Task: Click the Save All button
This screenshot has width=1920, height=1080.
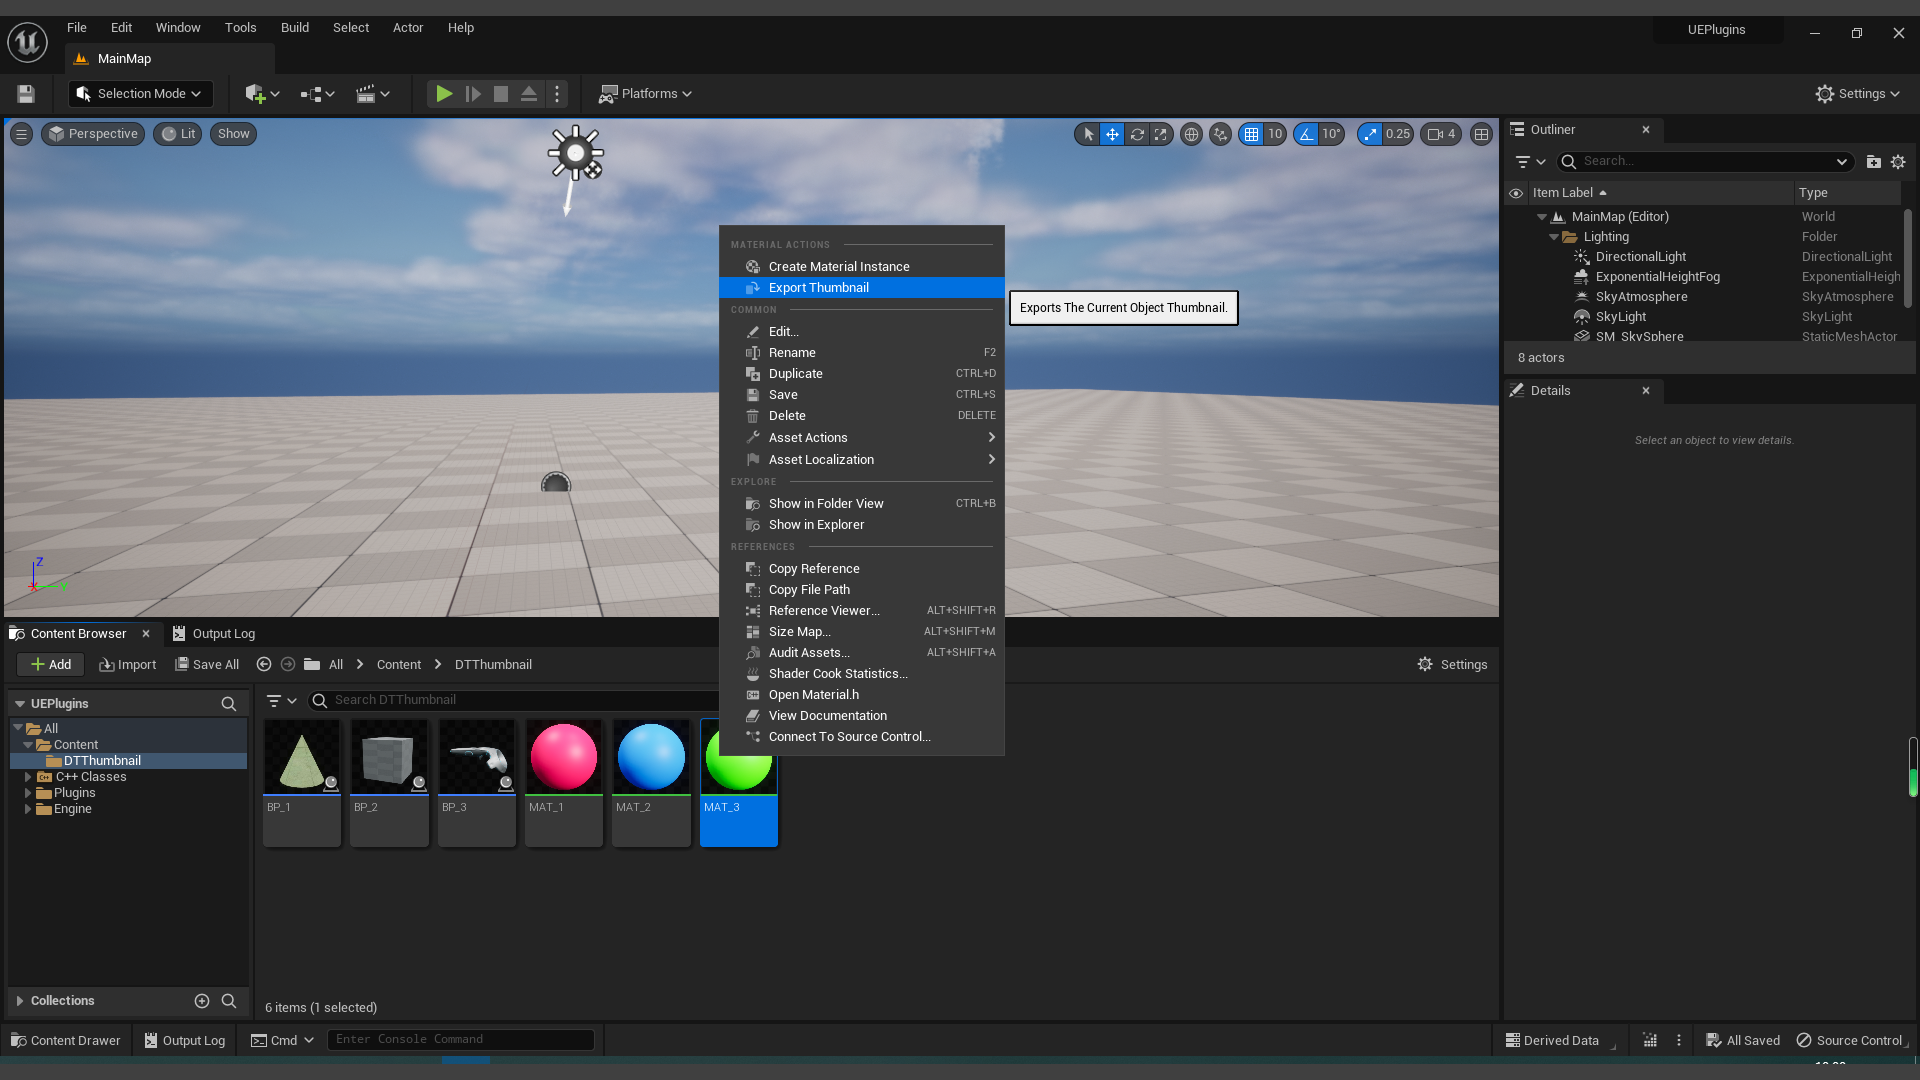Action: tap(207, 664)
